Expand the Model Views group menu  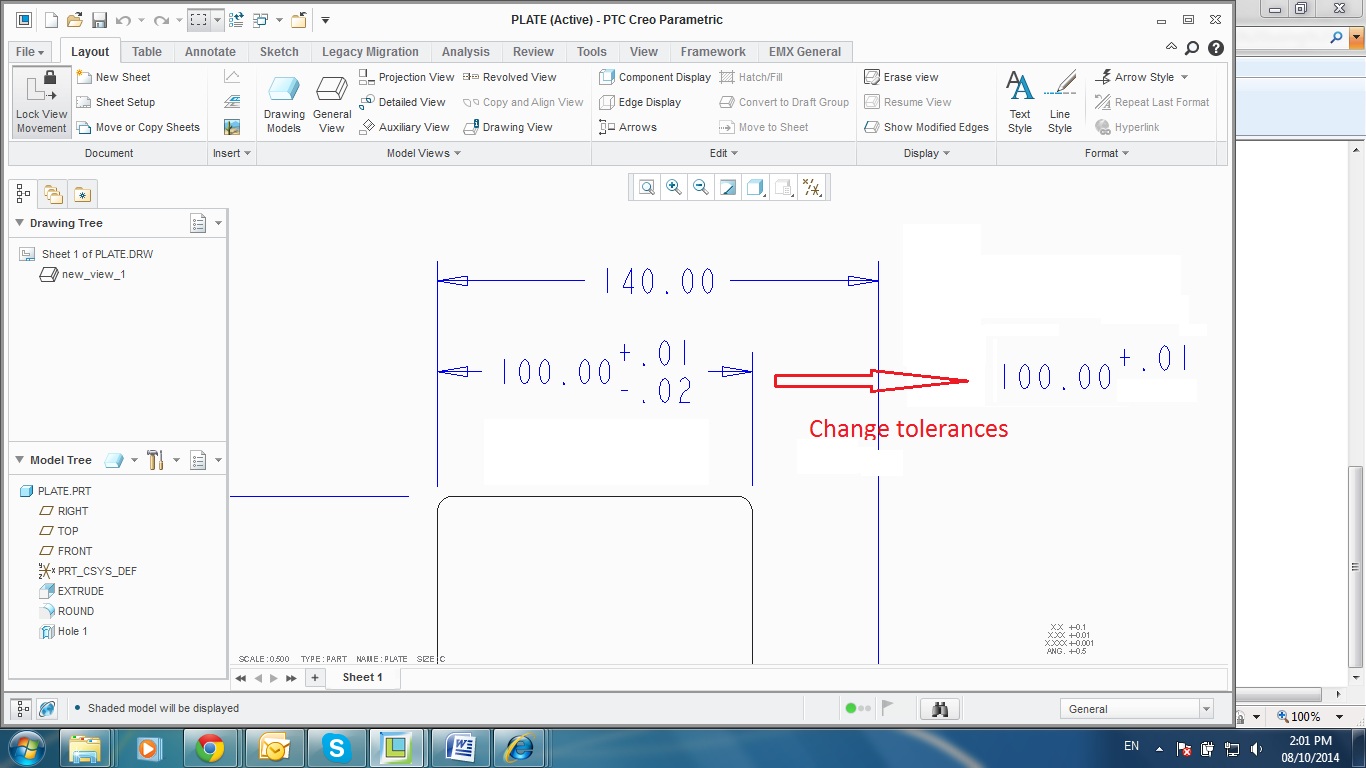pyautogui.click(x=424, y=153)
